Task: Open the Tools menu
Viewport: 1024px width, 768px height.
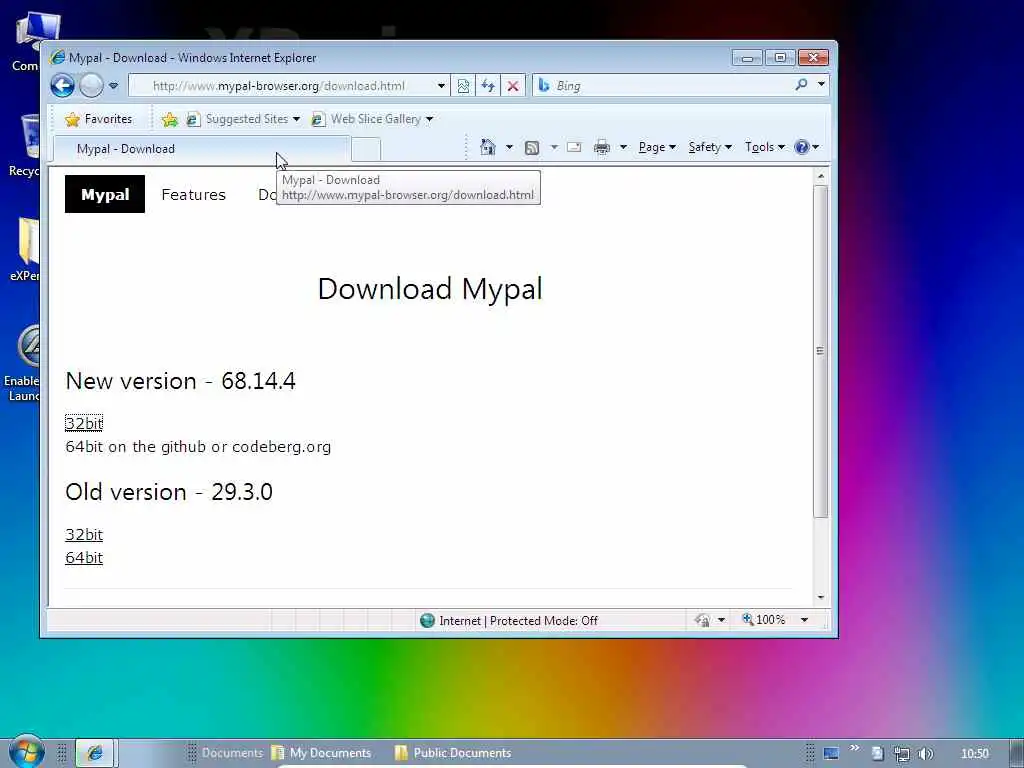Action: pyautogui.click(x=765, y=147)
